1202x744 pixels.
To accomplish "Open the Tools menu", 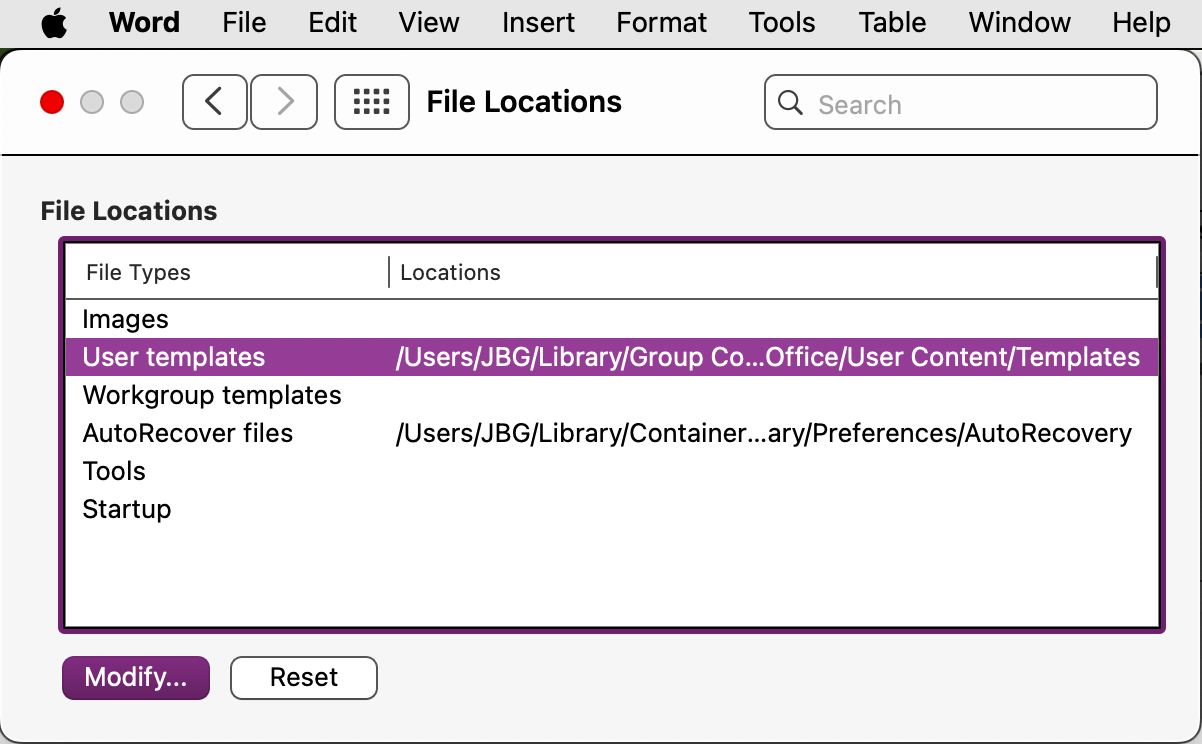I will (782, 22).
